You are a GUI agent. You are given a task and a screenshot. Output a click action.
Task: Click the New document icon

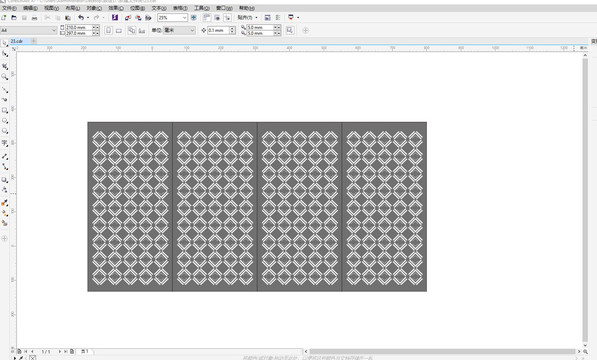click(x=3, y=18)
